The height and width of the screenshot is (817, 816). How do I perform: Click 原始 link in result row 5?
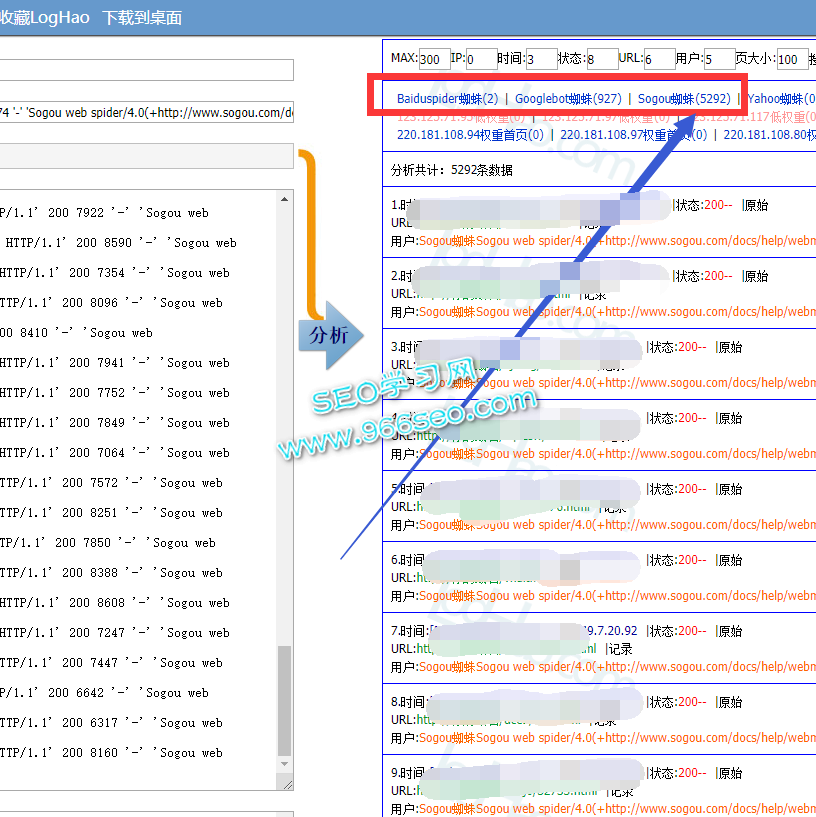click(x=730, y=489)
